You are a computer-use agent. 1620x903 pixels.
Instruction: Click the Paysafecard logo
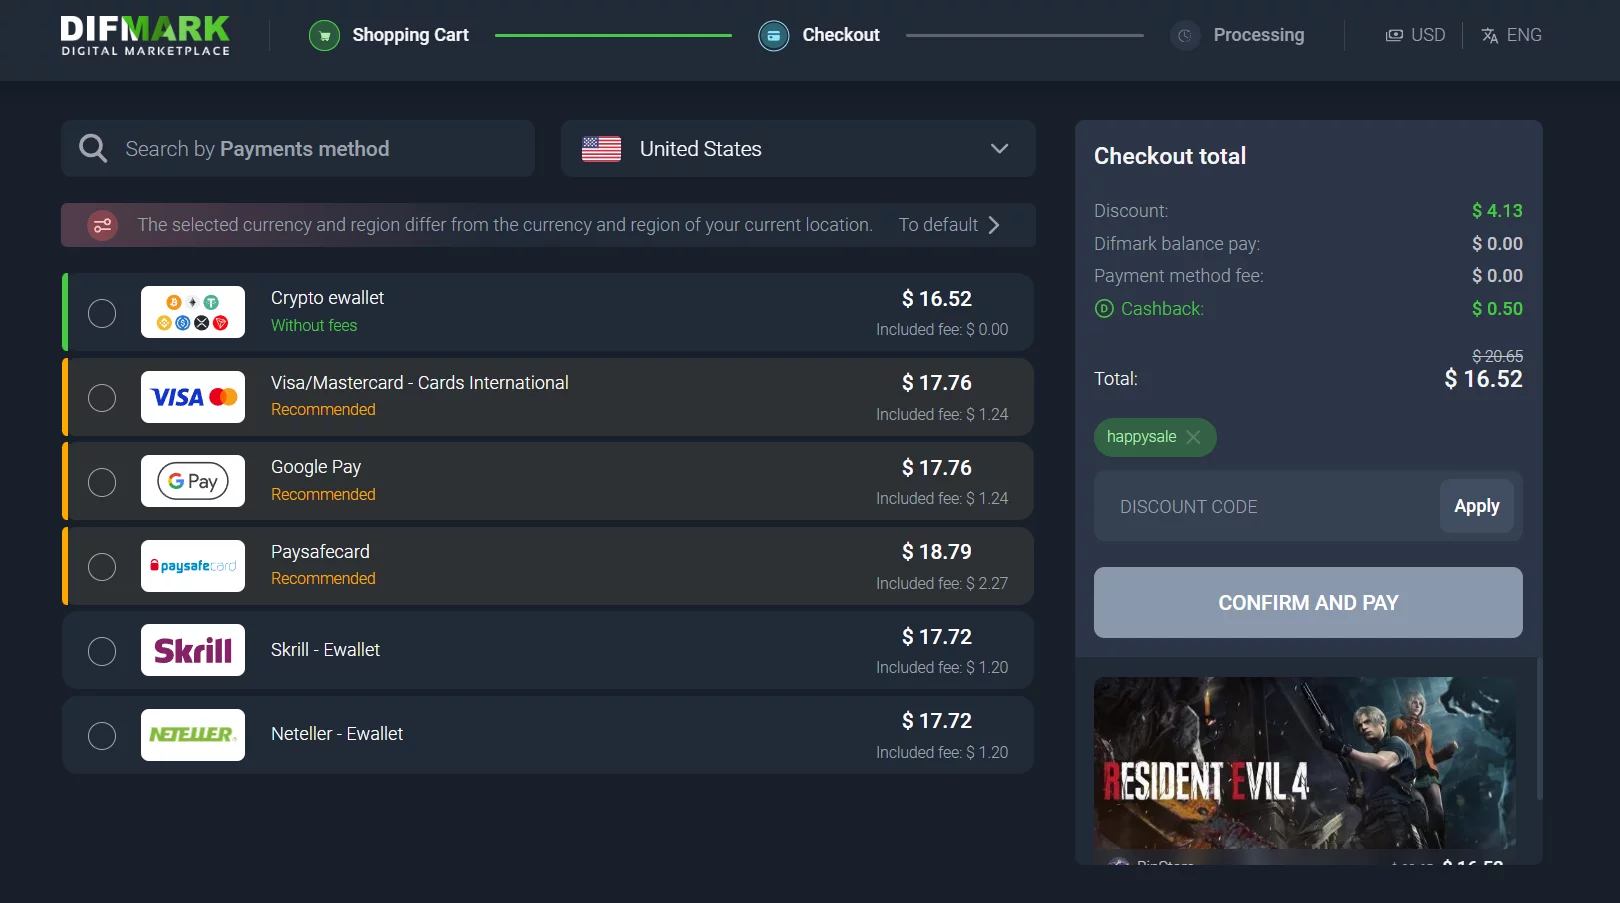pyautogui.click(x=193, y=566)
